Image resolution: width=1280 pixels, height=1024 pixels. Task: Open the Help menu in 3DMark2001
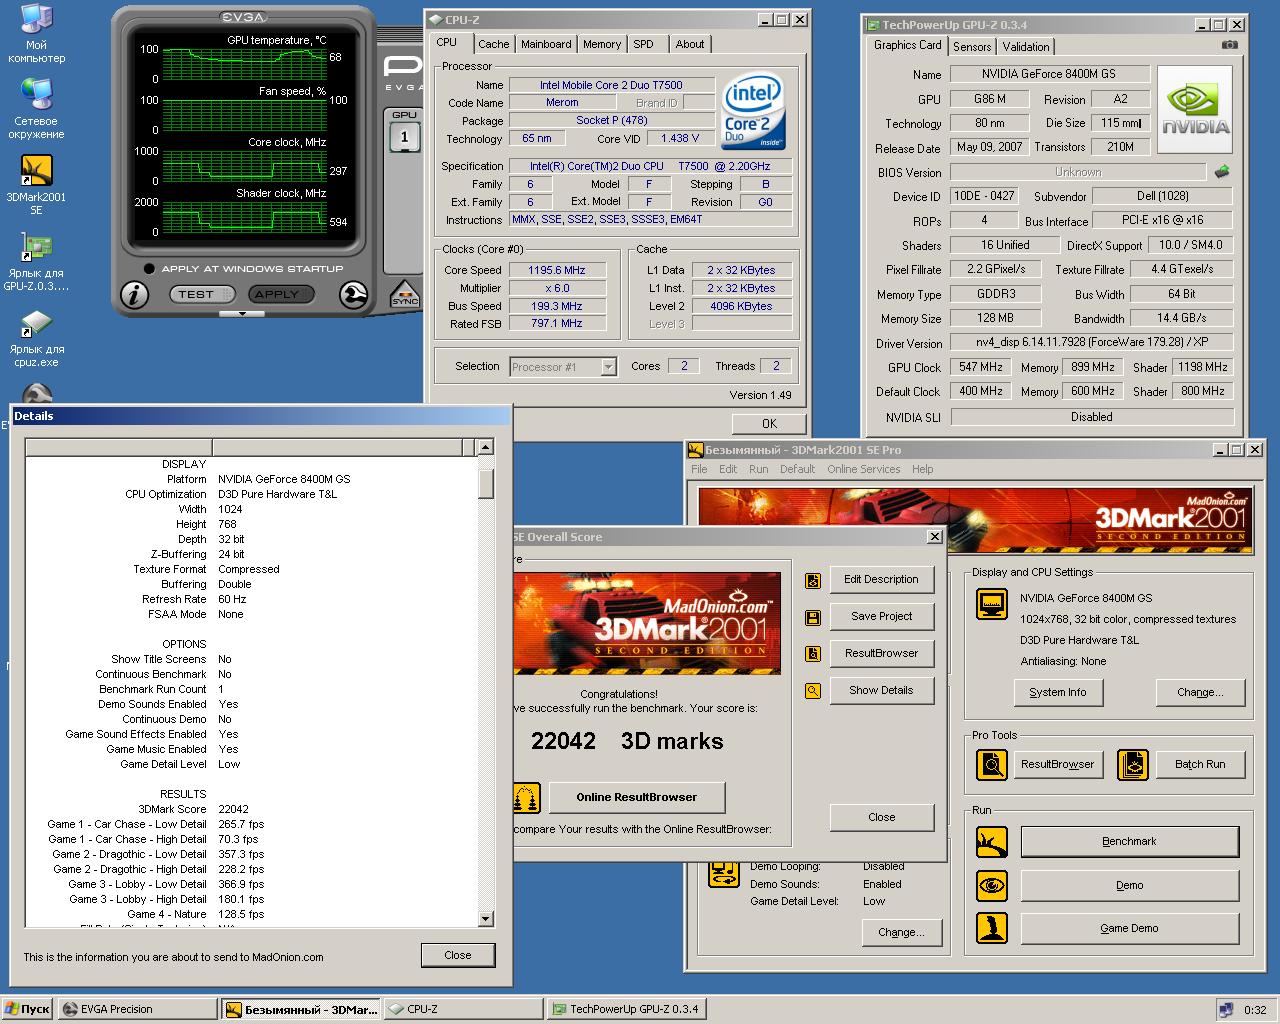point(923,469)
